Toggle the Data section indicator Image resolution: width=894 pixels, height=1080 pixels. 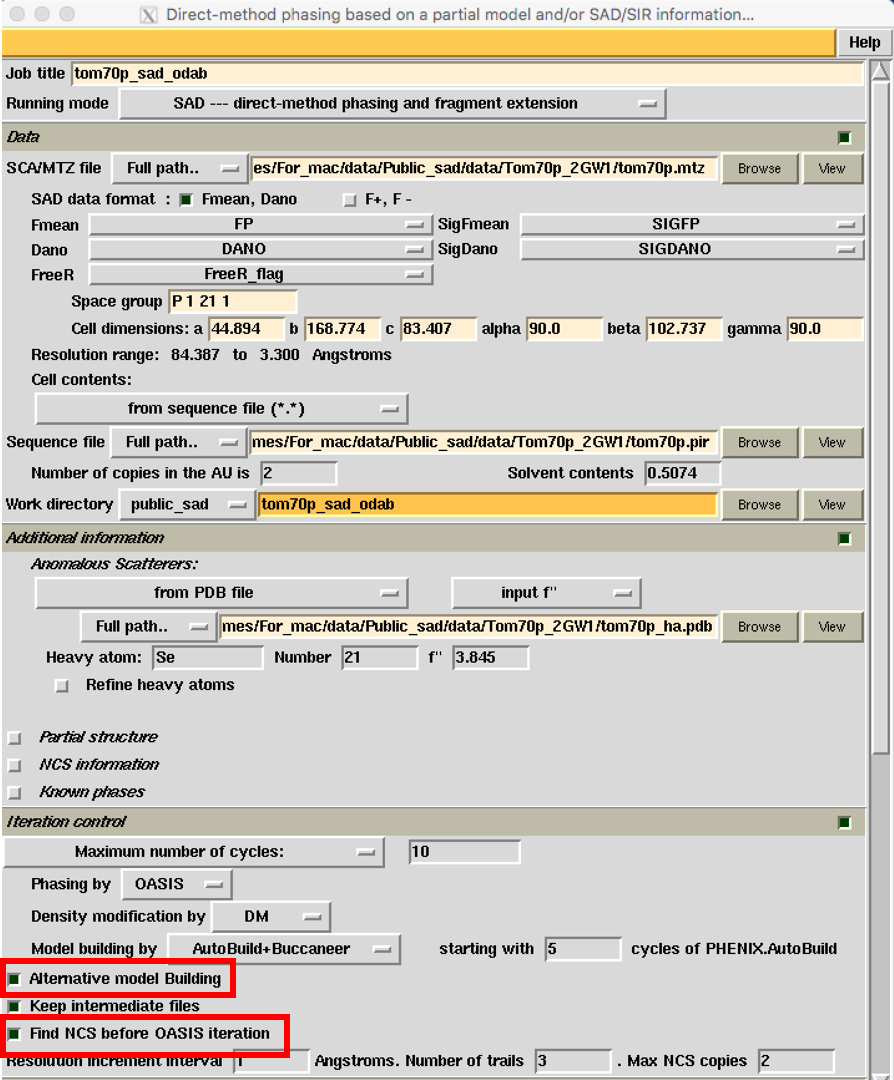(x=845, y=137)
